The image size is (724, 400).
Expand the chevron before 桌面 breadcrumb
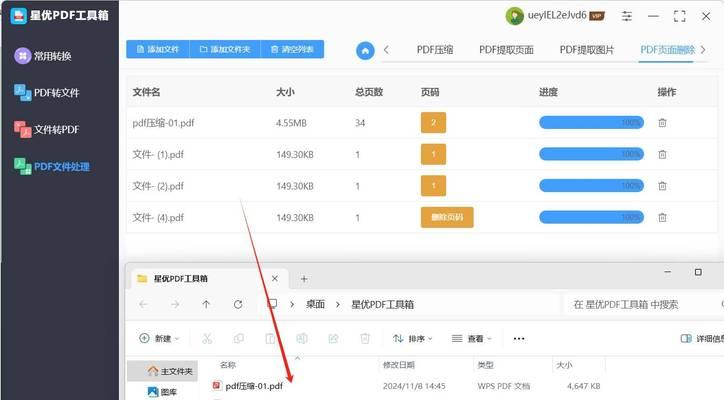[292, 304]
